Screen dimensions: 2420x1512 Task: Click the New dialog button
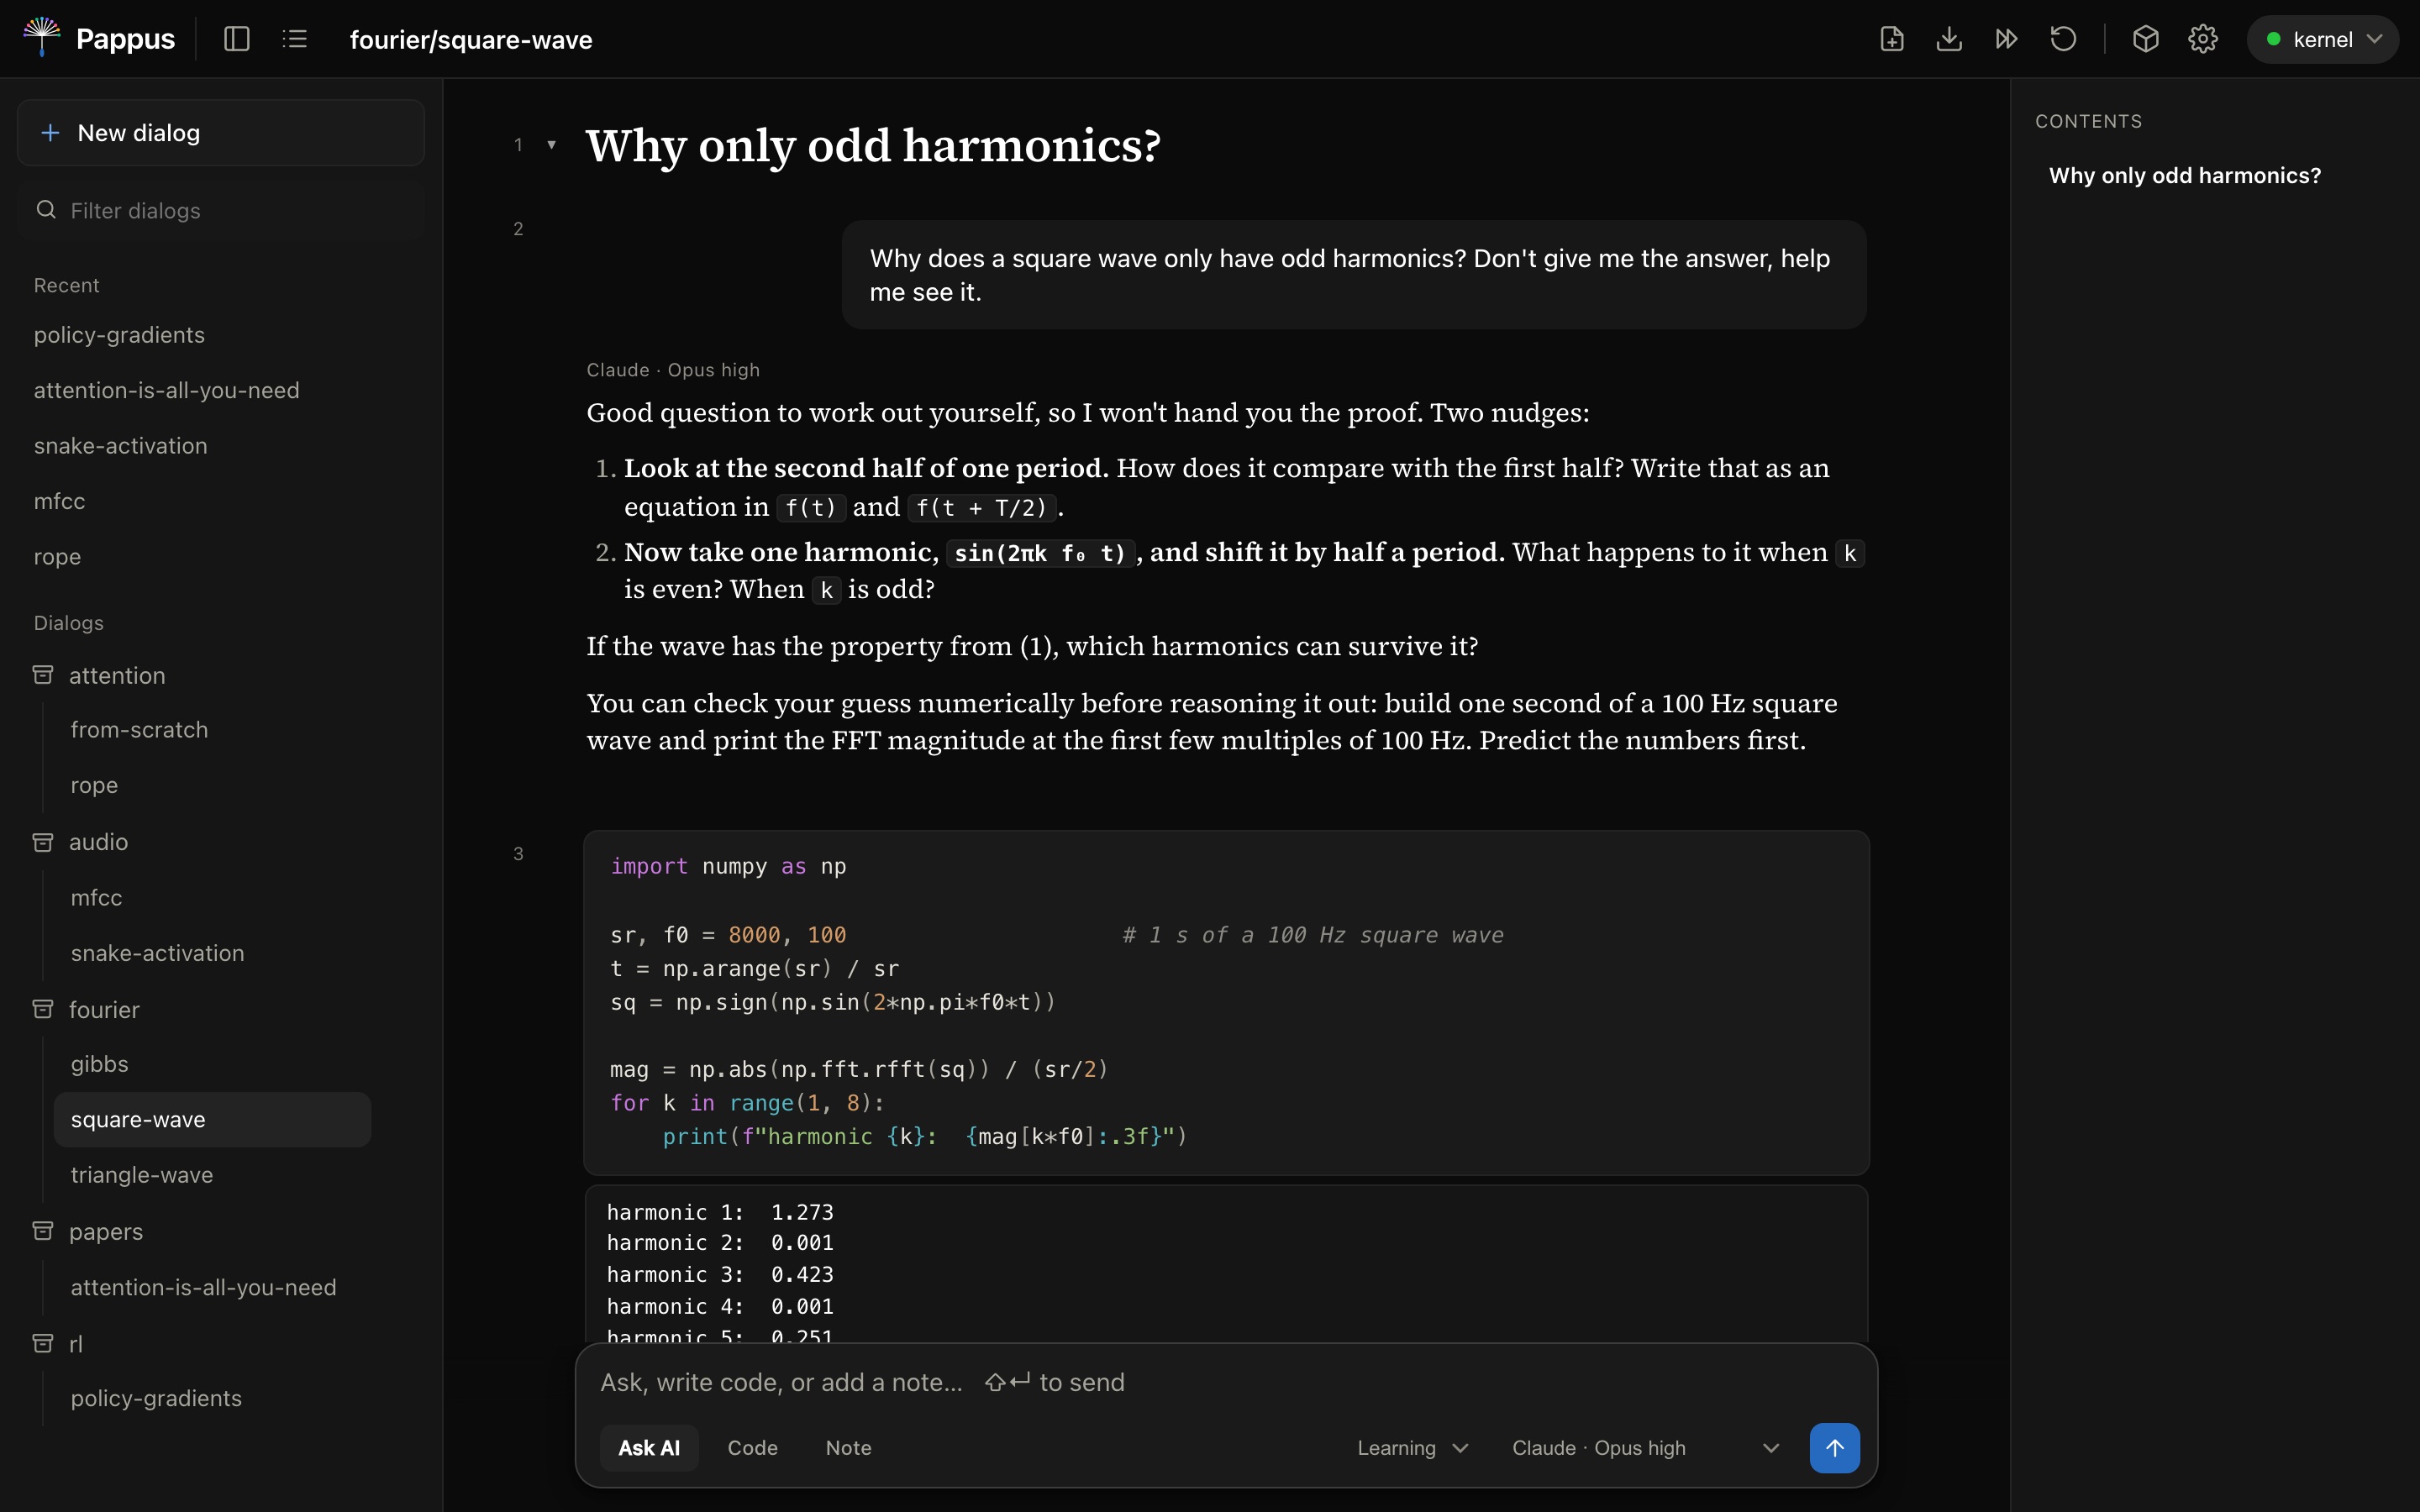tap(221, 133)
